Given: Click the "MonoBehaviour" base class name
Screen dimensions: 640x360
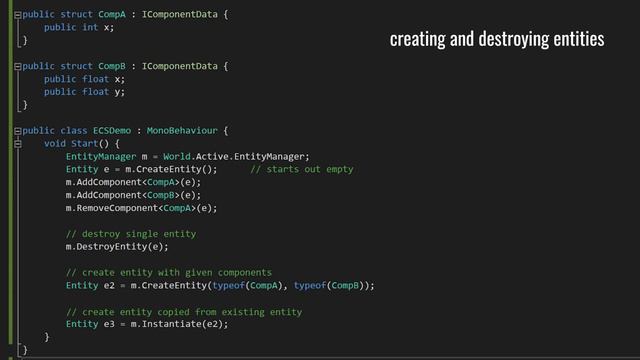Looking at the screenshot, I should point(182,131).
